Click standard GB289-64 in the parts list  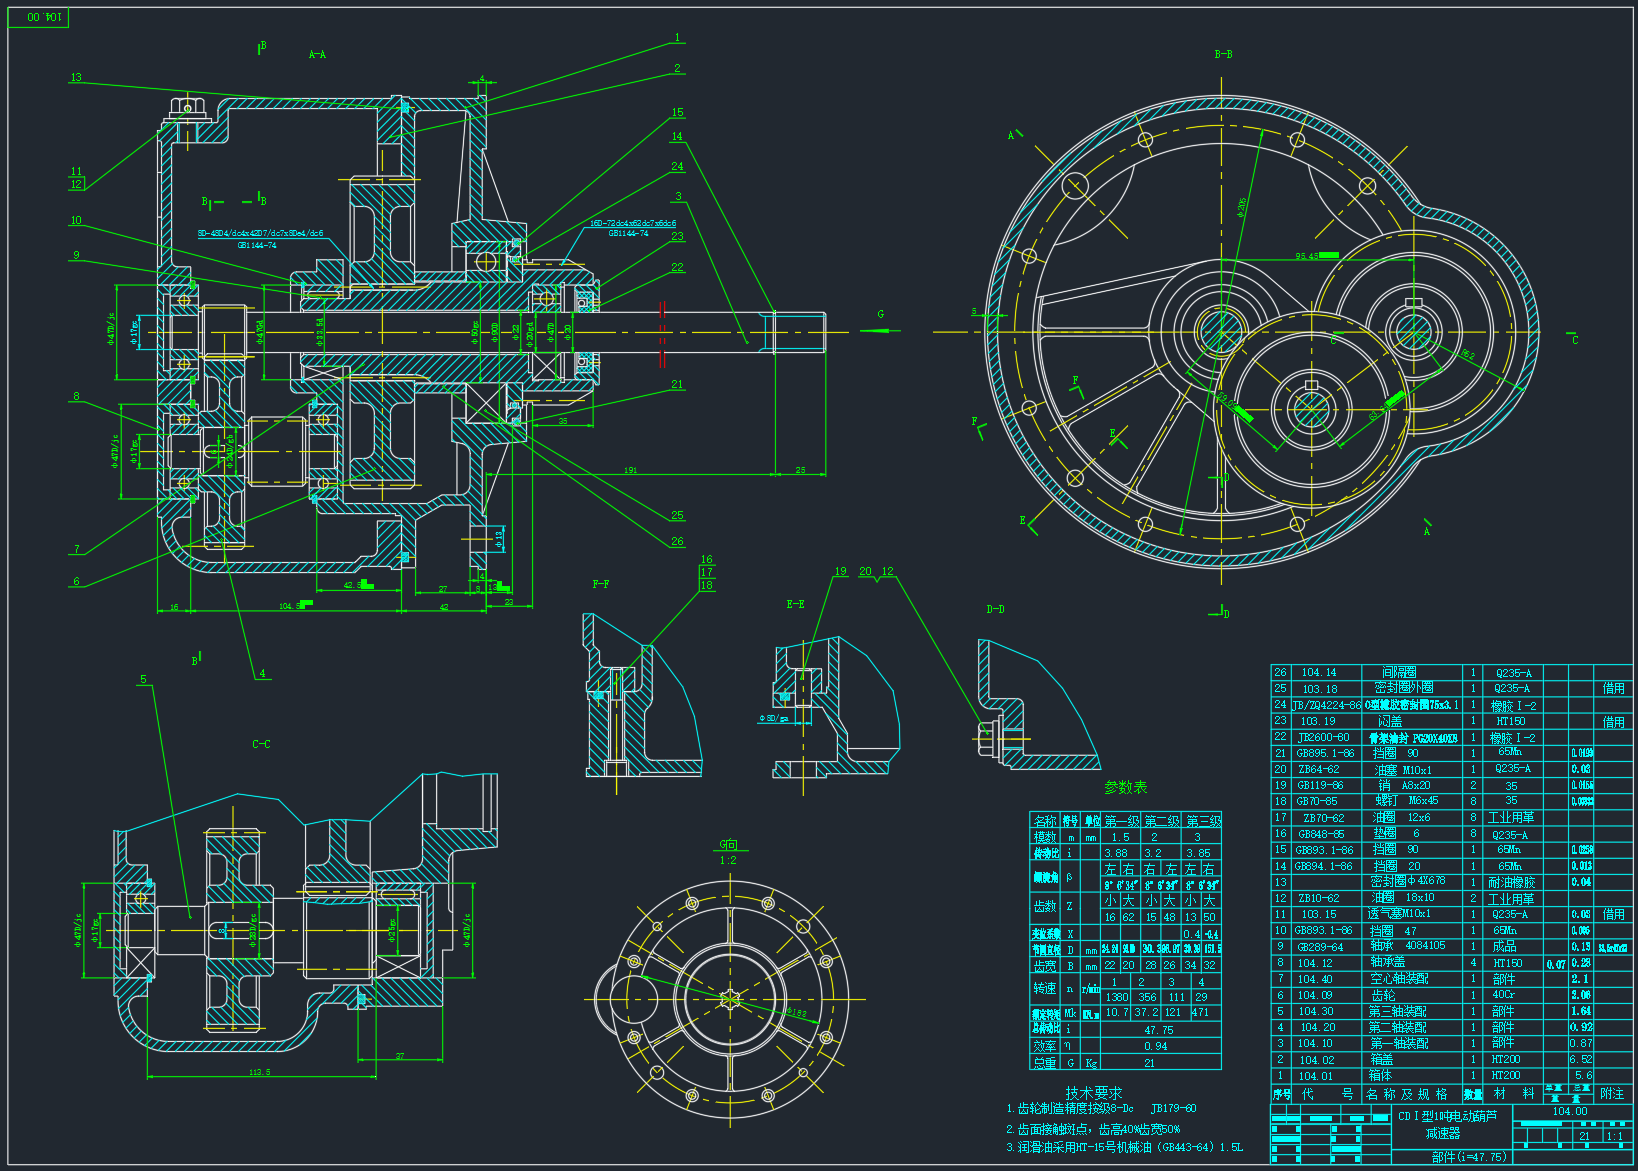pyautogui.click(x=1320, y=946)
